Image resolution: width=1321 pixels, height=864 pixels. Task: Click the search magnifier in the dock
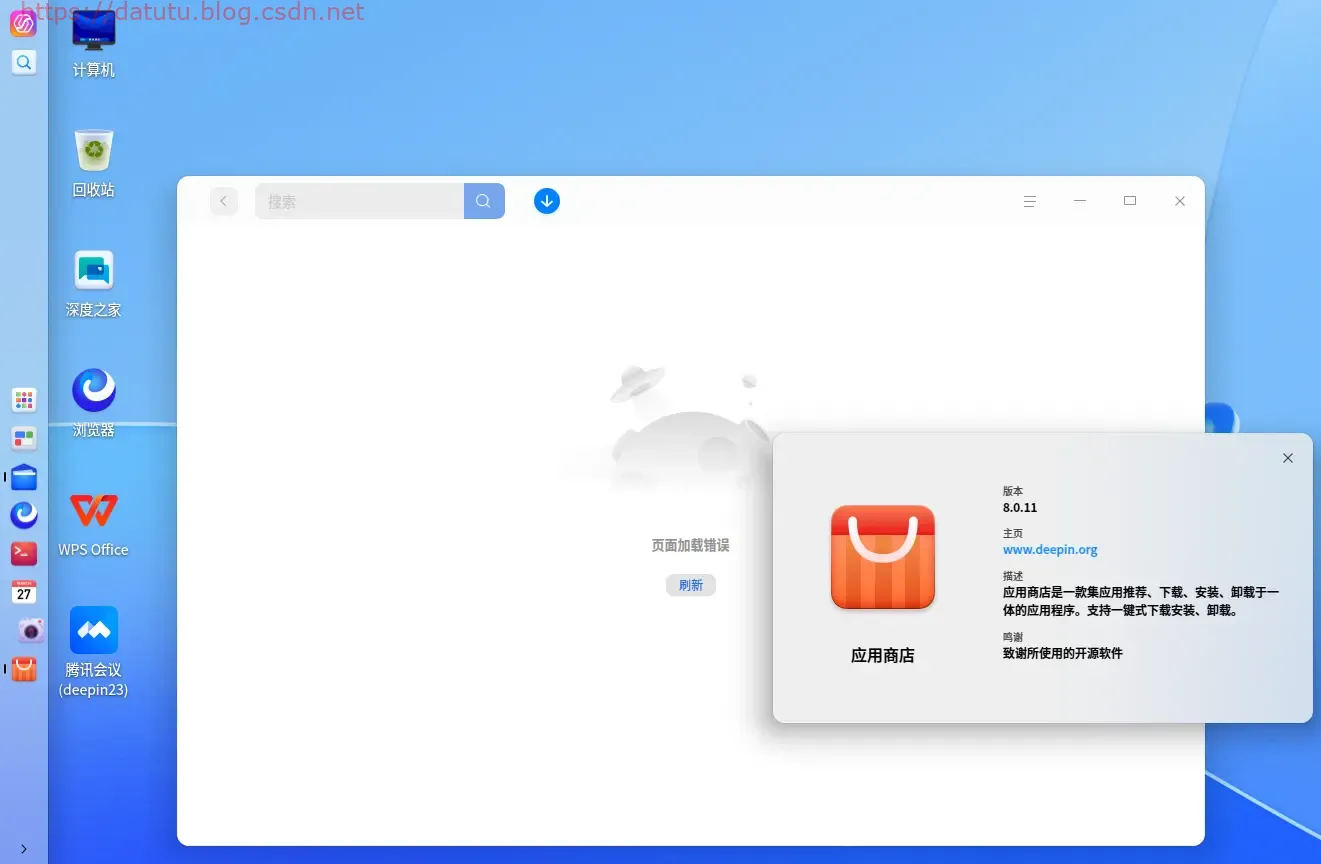click(x=24, y=62)
